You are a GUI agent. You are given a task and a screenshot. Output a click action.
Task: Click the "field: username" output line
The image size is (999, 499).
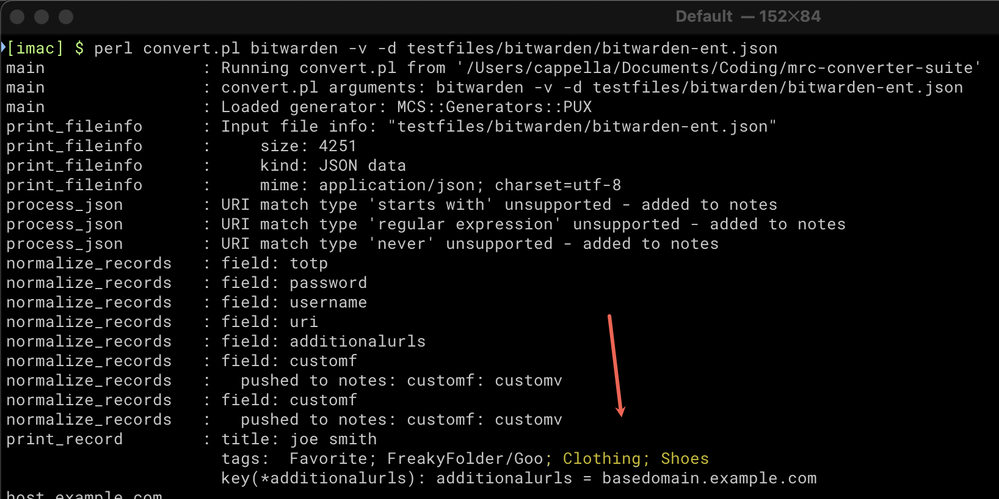coord(293,302)
